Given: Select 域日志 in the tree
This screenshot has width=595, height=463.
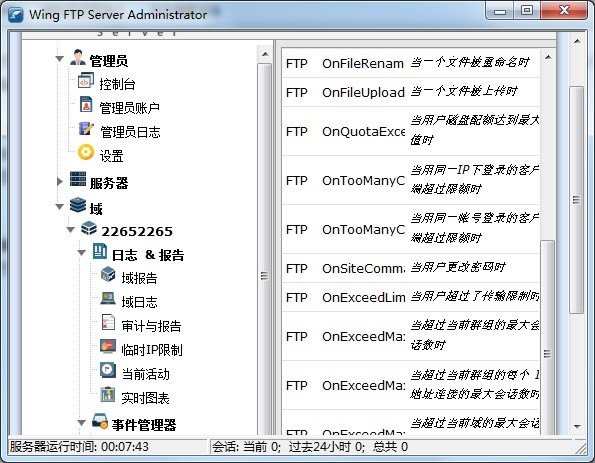Looking at the screenshot, I should [x=139, y=302].
